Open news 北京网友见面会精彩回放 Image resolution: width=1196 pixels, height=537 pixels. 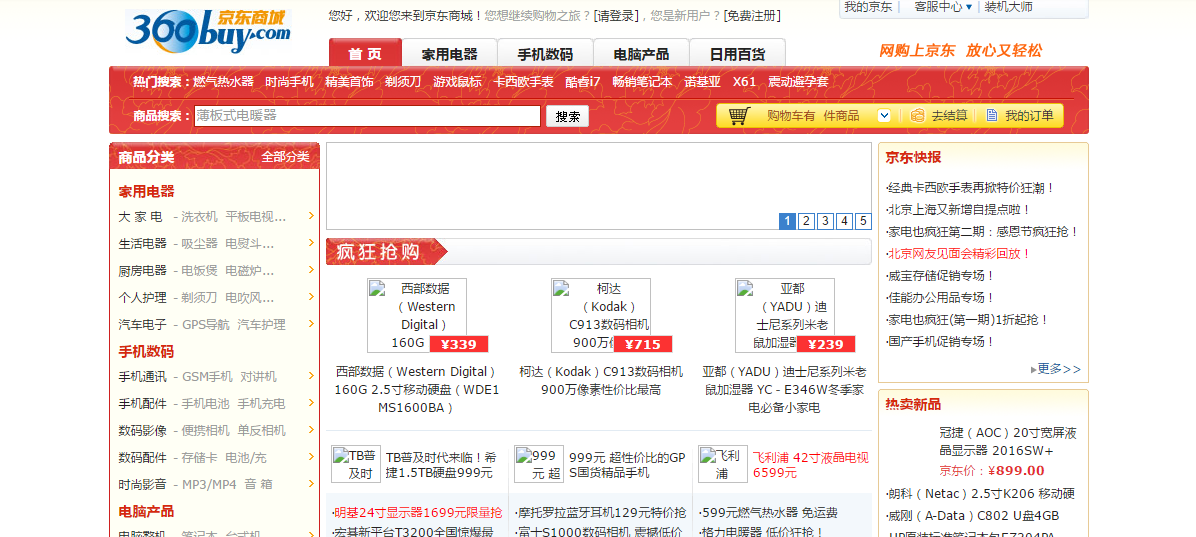(959, 253)
